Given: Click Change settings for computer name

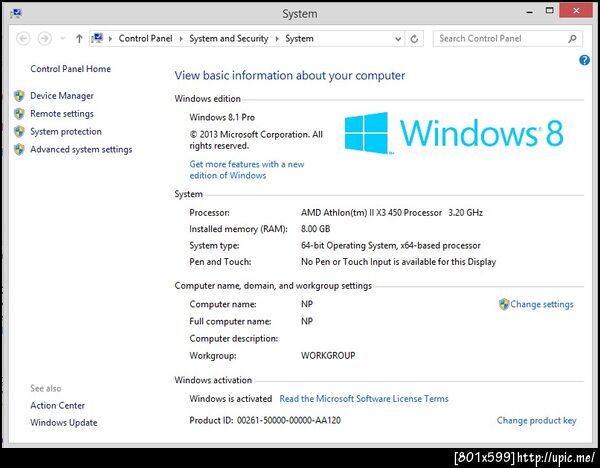Looking at the screenshot, I should (542, 305).
